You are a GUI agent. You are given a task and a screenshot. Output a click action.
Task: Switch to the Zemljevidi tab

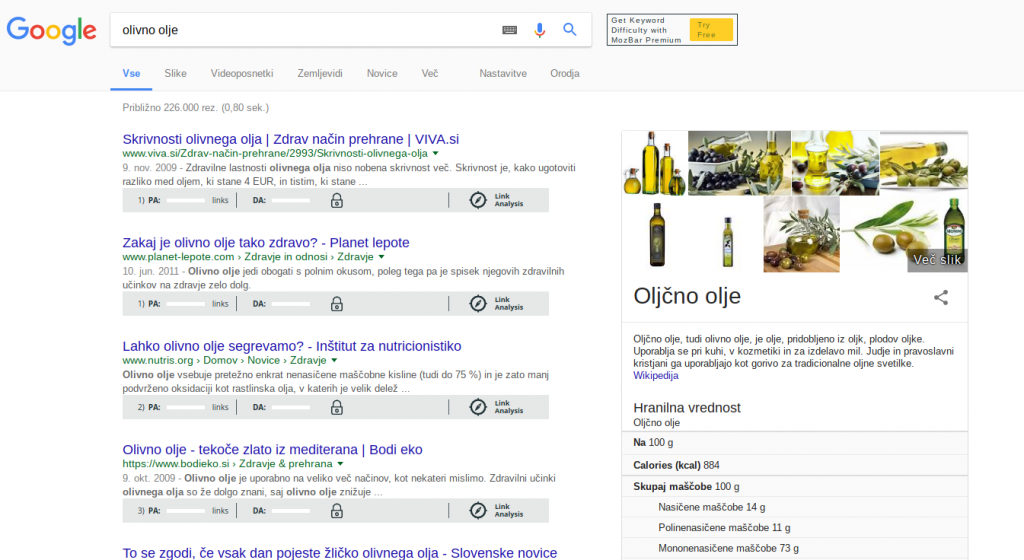tap(320, 73)
